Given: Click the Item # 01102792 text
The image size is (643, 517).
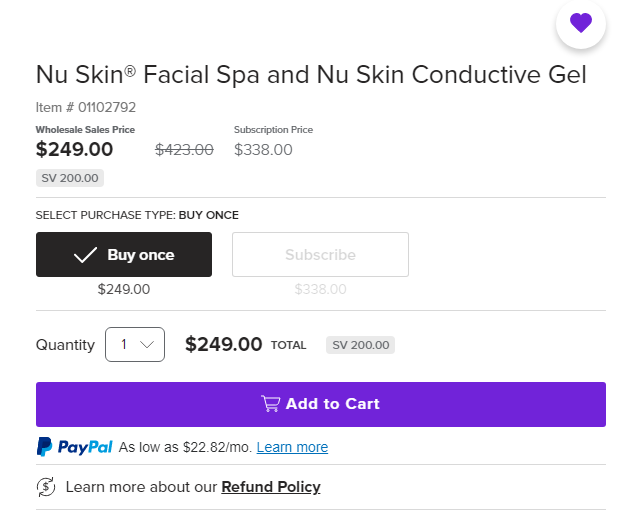Looking at the screenshot, I should point(86,107).
